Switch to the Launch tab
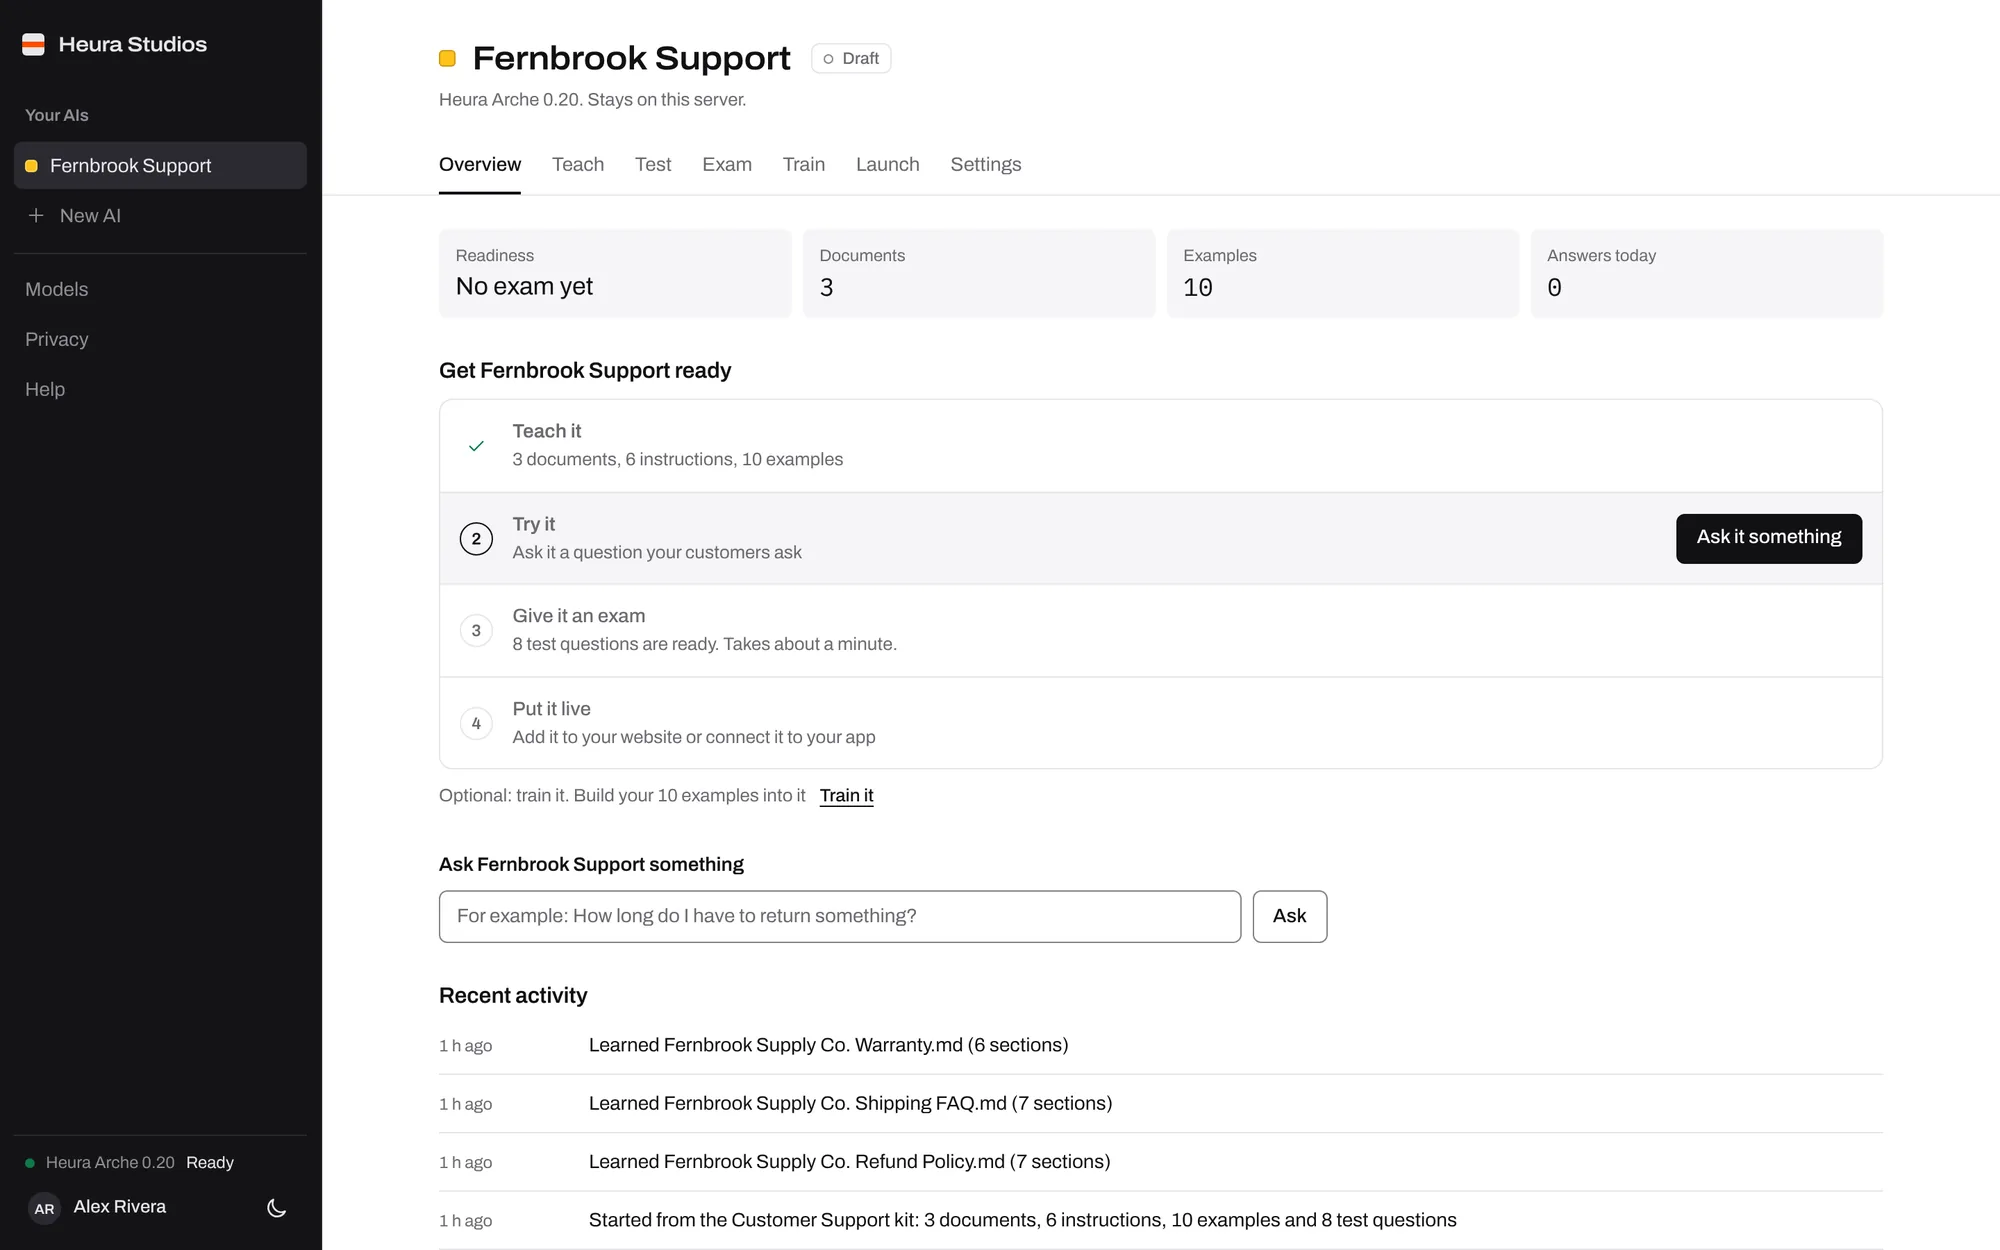 point(888,164)
